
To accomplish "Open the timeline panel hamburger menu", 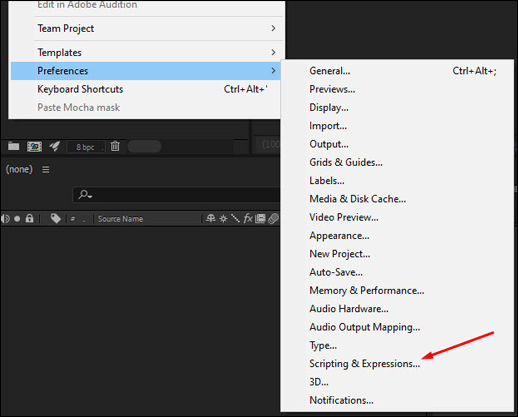I will tap(46, 170).
